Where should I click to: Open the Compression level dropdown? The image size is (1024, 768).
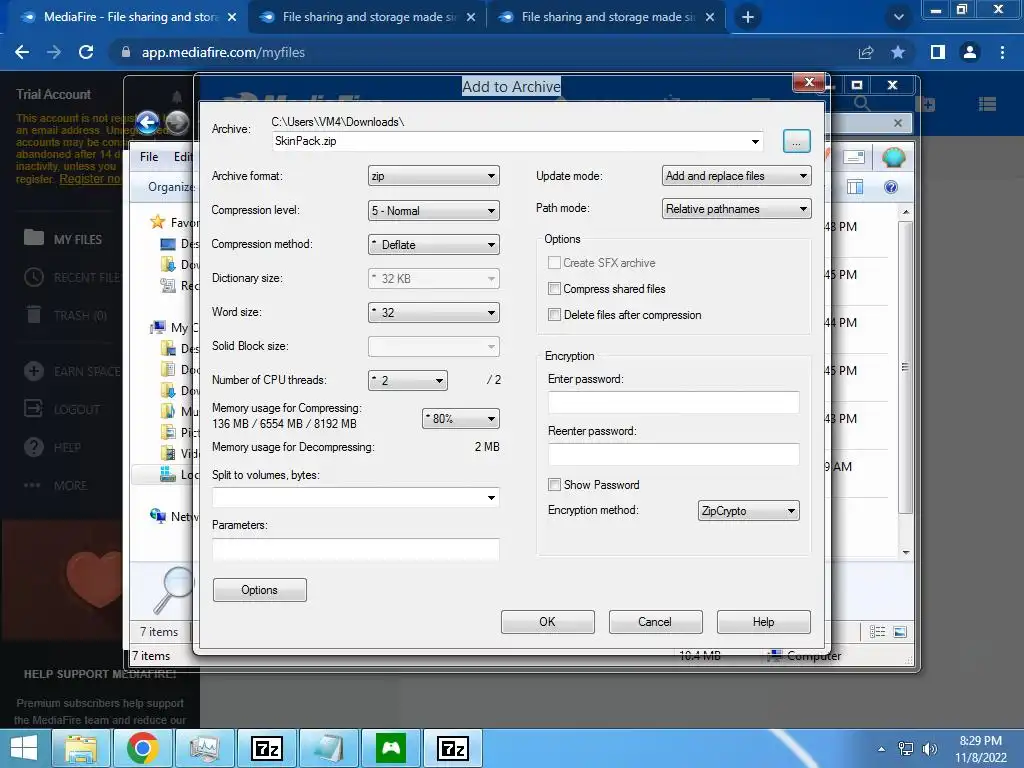(434, 210)
